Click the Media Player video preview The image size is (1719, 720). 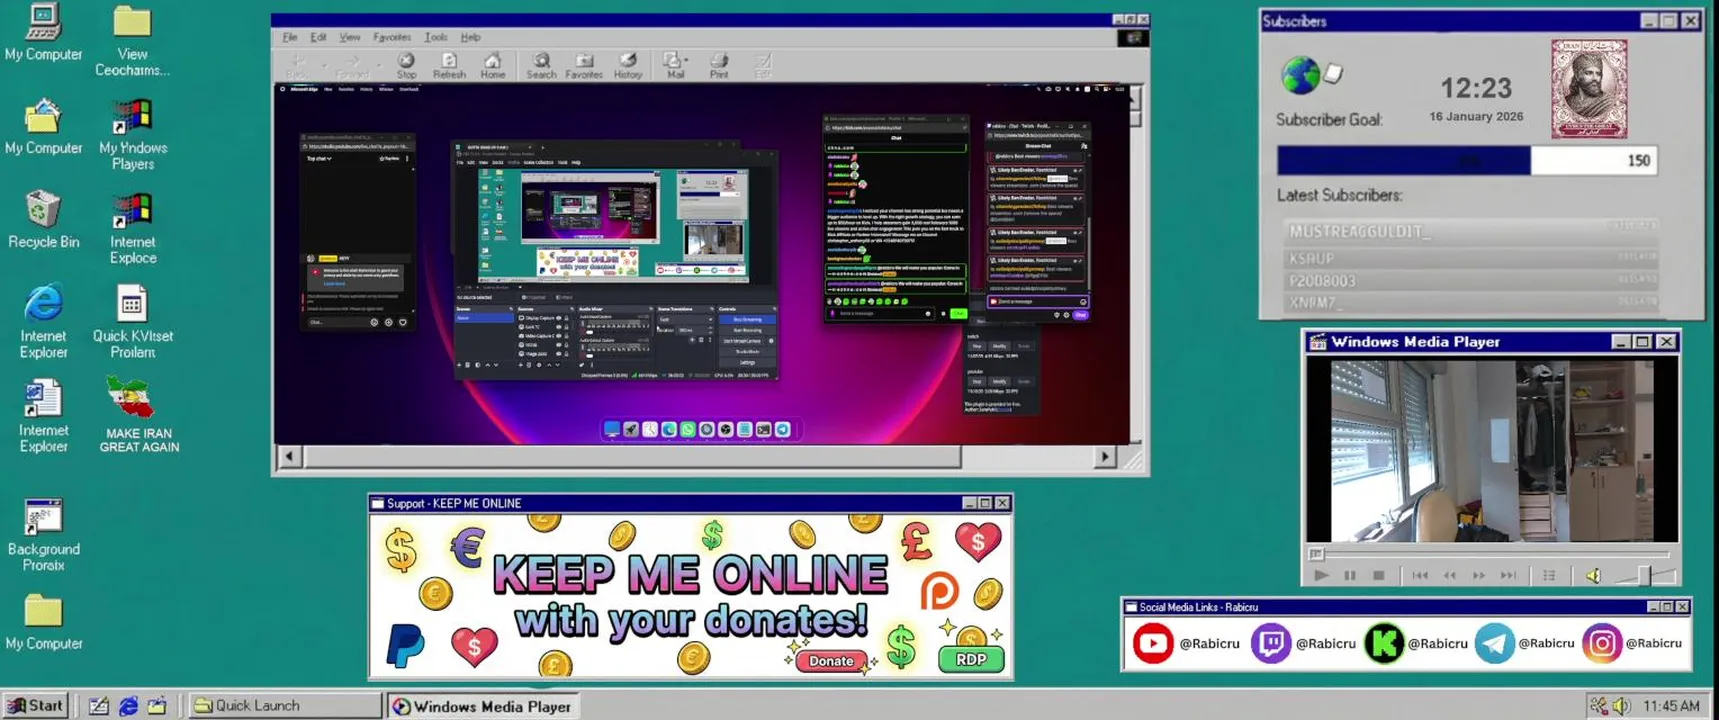point(1491,451)
